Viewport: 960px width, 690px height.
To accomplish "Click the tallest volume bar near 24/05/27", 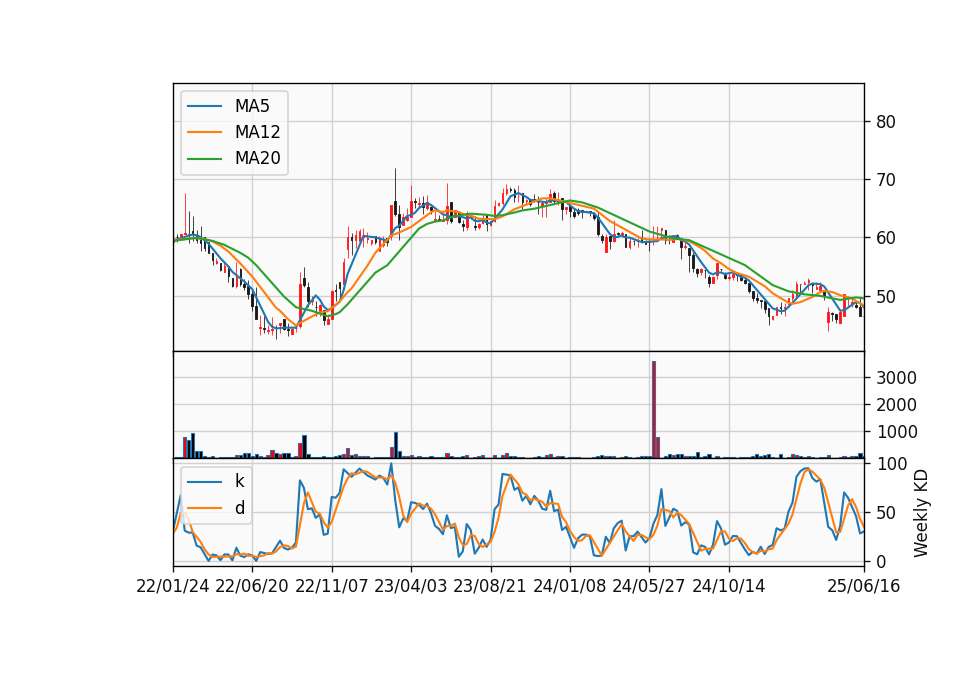I will tap(654, 410).
